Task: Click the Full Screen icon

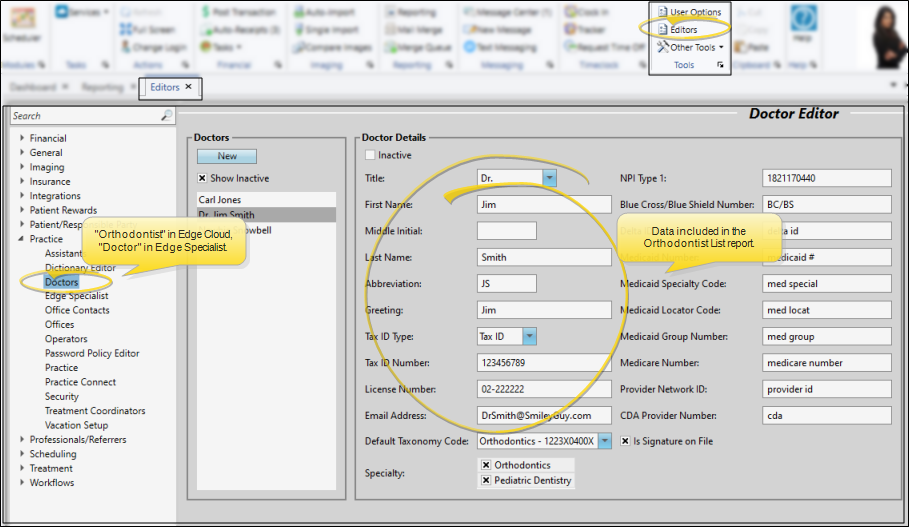Action: tap(124, 30)
